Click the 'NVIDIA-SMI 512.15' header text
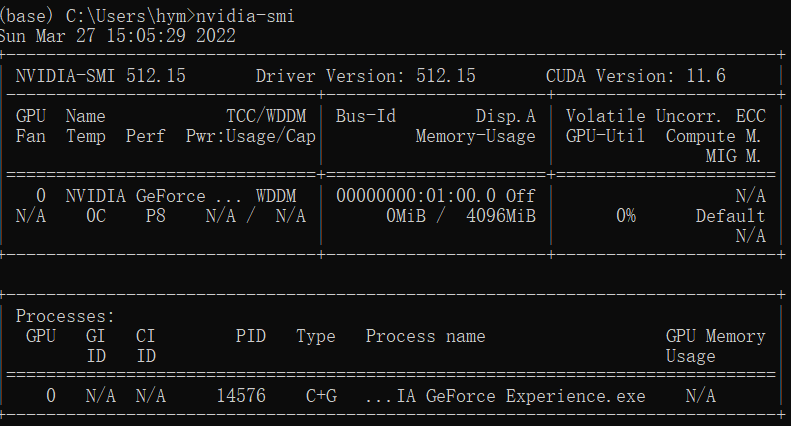 pos(100,76)
